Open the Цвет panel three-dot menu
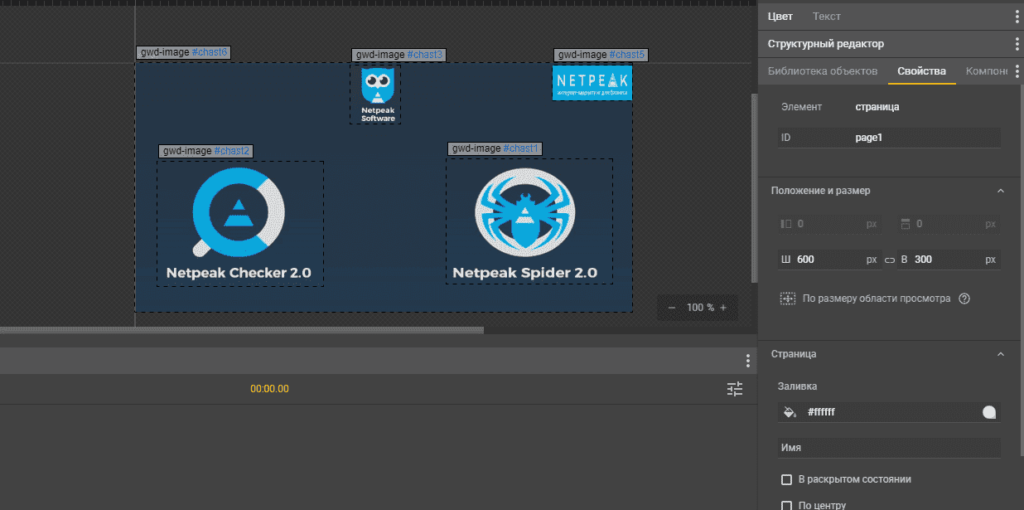Screen dimensions: 1024x510 coord(1016,16)
